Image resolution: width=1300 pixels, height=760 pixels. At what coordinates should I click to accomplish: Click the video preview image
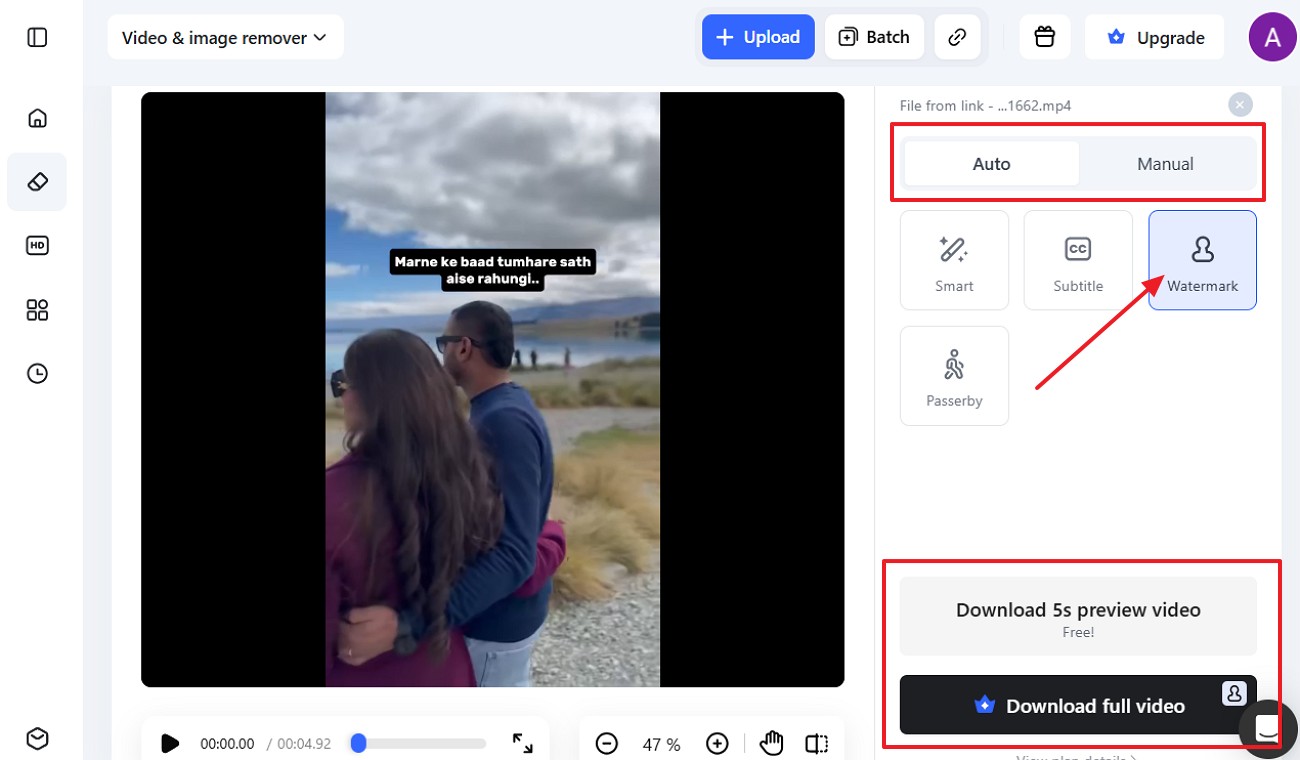click(492, 389)
